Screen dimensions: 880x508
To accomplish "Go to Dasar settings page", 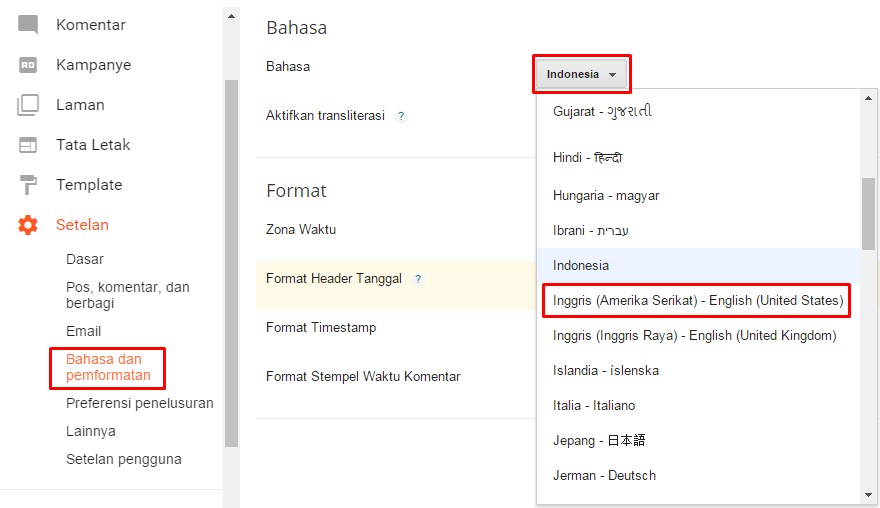I will [x=85, y=259].
